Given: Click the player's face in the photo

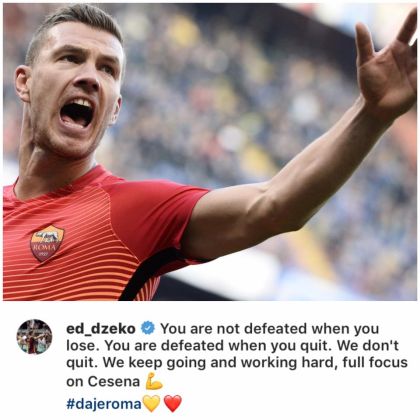Looking at the screenshot, I should [75, 90].
